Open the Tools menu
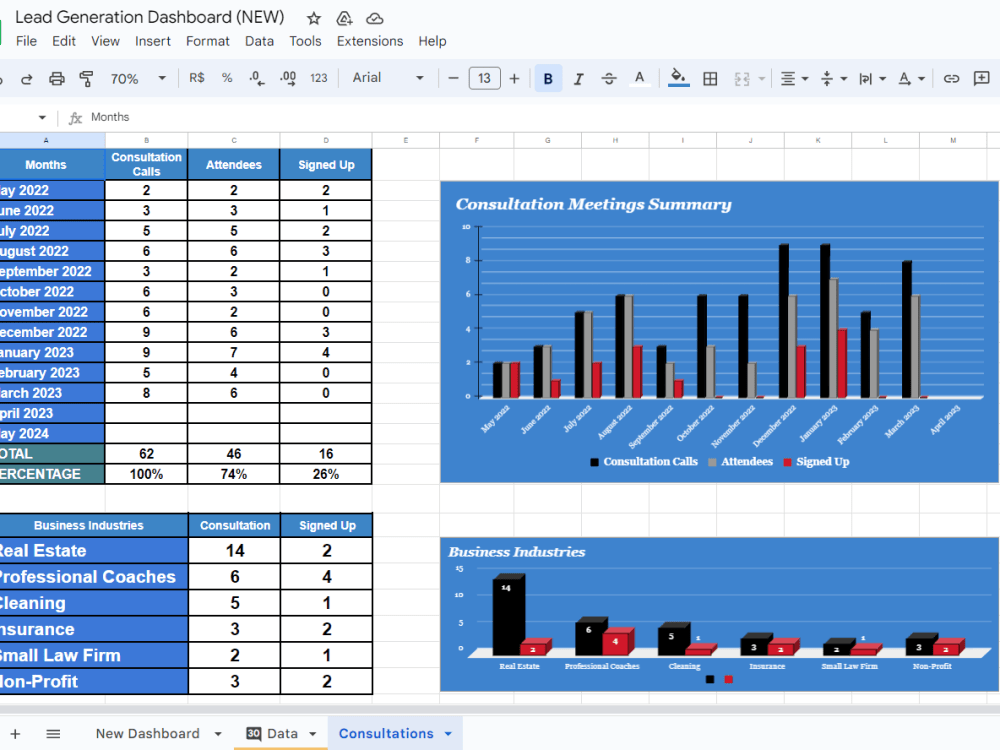Screen dimensions: 1000x750 point(305,41)
